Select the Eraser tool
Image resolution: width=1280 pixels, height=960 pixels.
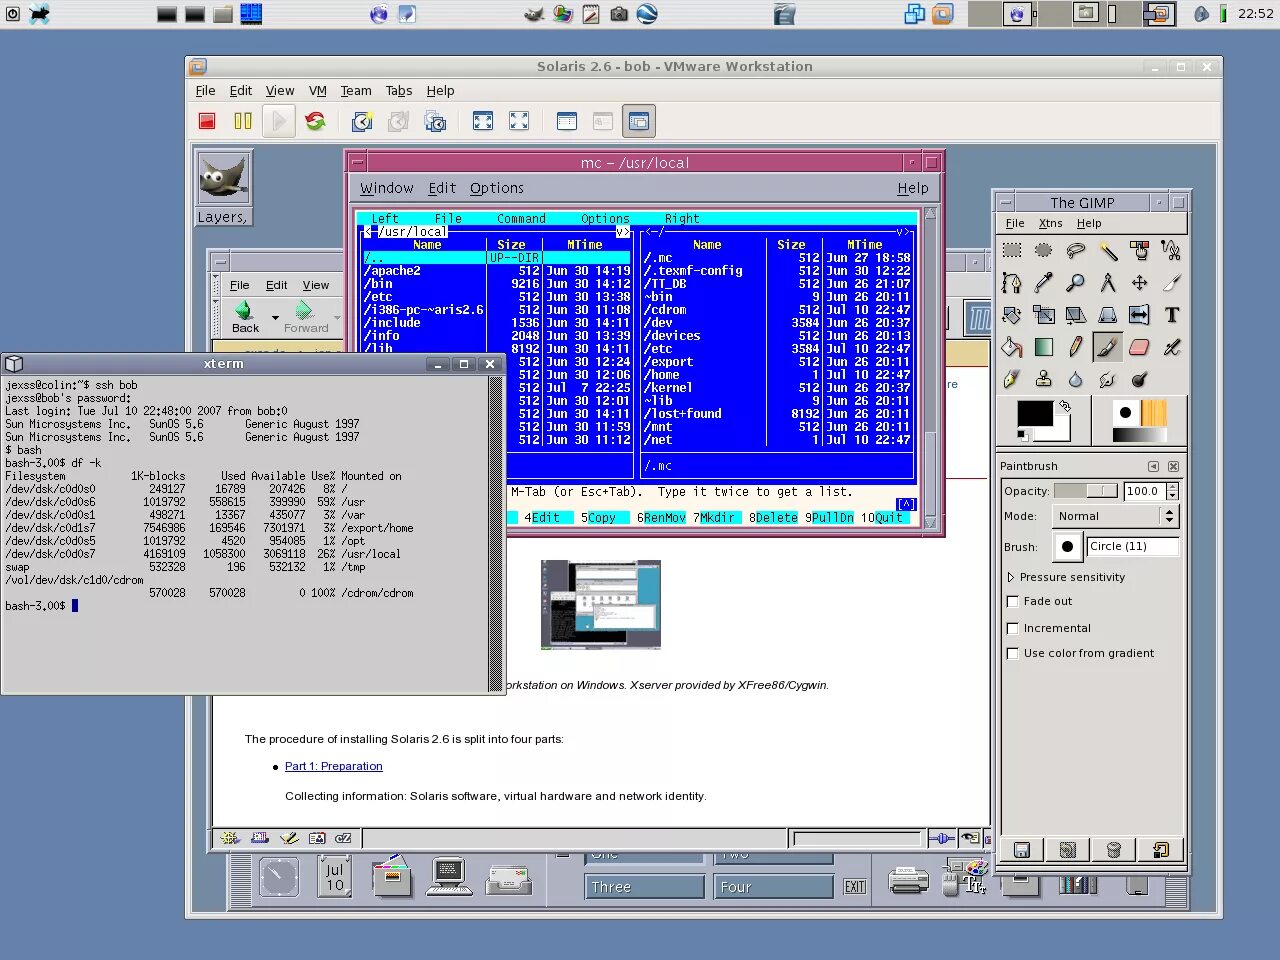point(1139,347)
